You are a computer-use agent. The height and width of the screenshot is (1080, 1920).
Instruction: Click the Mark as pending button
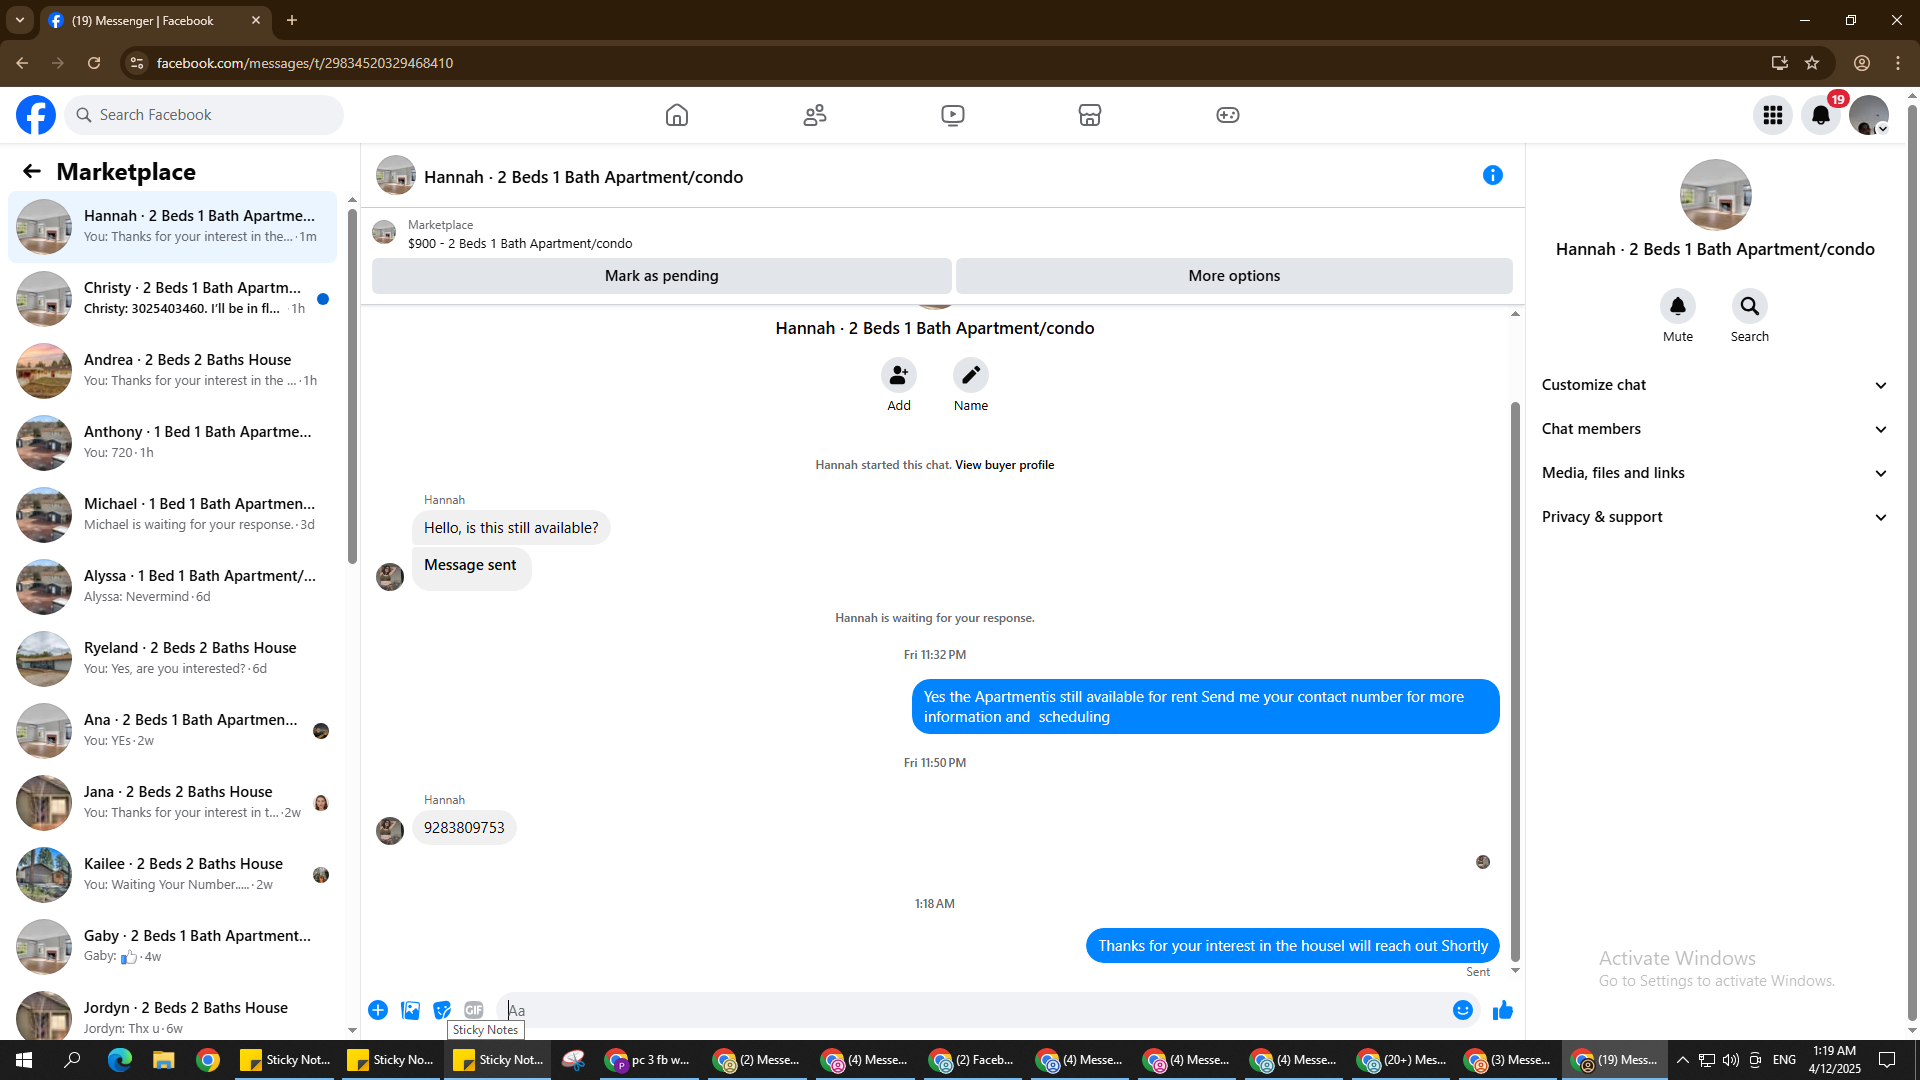pos(661,276)
